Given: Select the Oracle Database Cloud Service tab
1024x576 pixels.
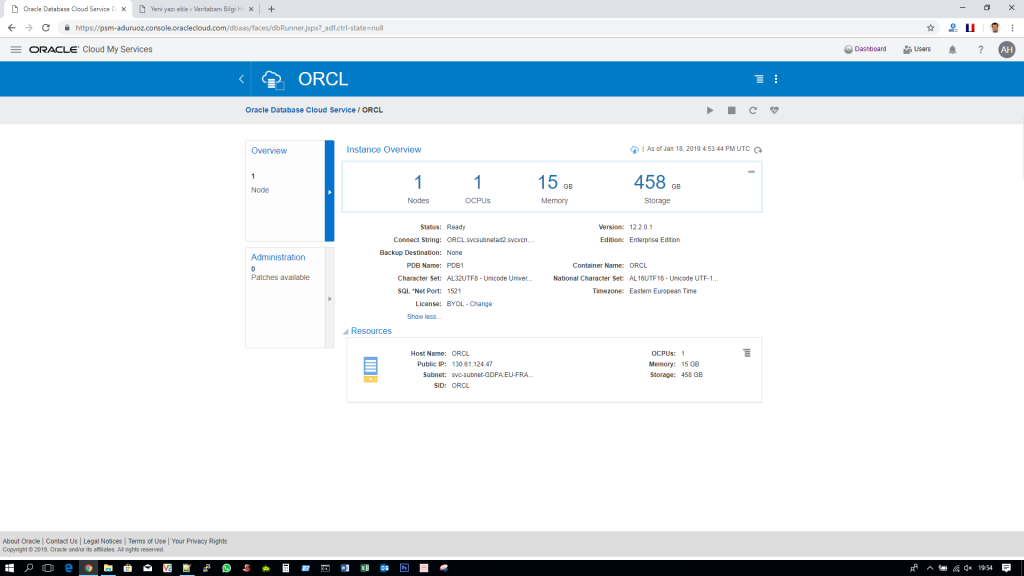Looking at the screenshot, I should coord(67,9).
